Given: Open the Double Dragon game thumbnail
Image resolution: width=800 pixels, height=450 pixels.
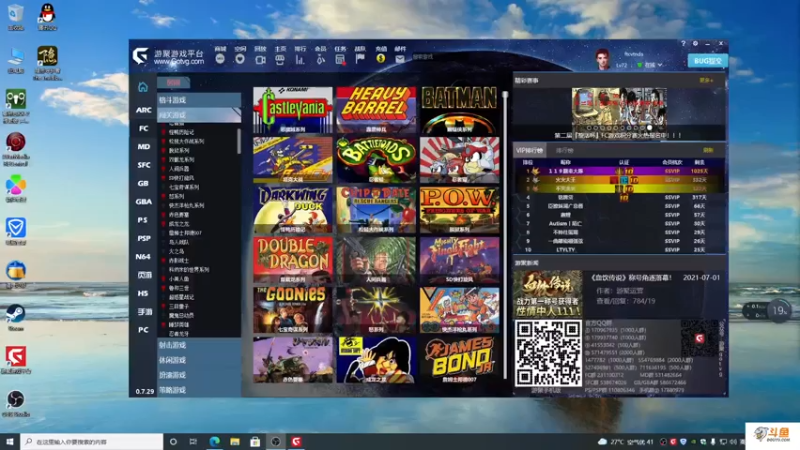Looking at the screenshot, I should point(292,260).
